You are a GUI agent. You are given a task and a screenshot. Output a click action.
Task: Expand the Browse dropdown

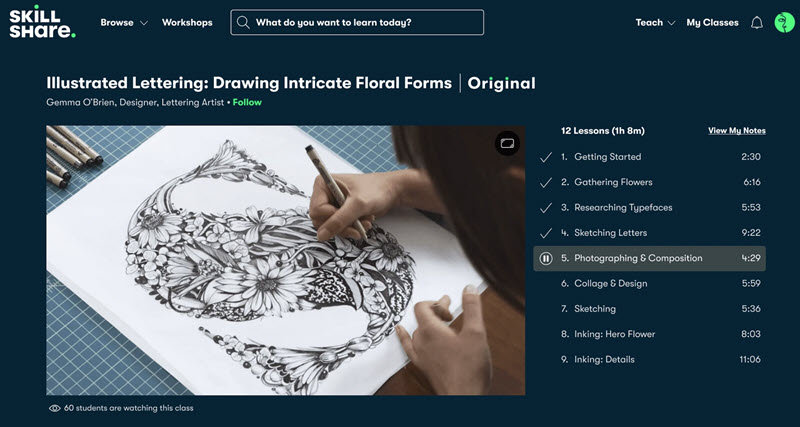coord(124,22)
